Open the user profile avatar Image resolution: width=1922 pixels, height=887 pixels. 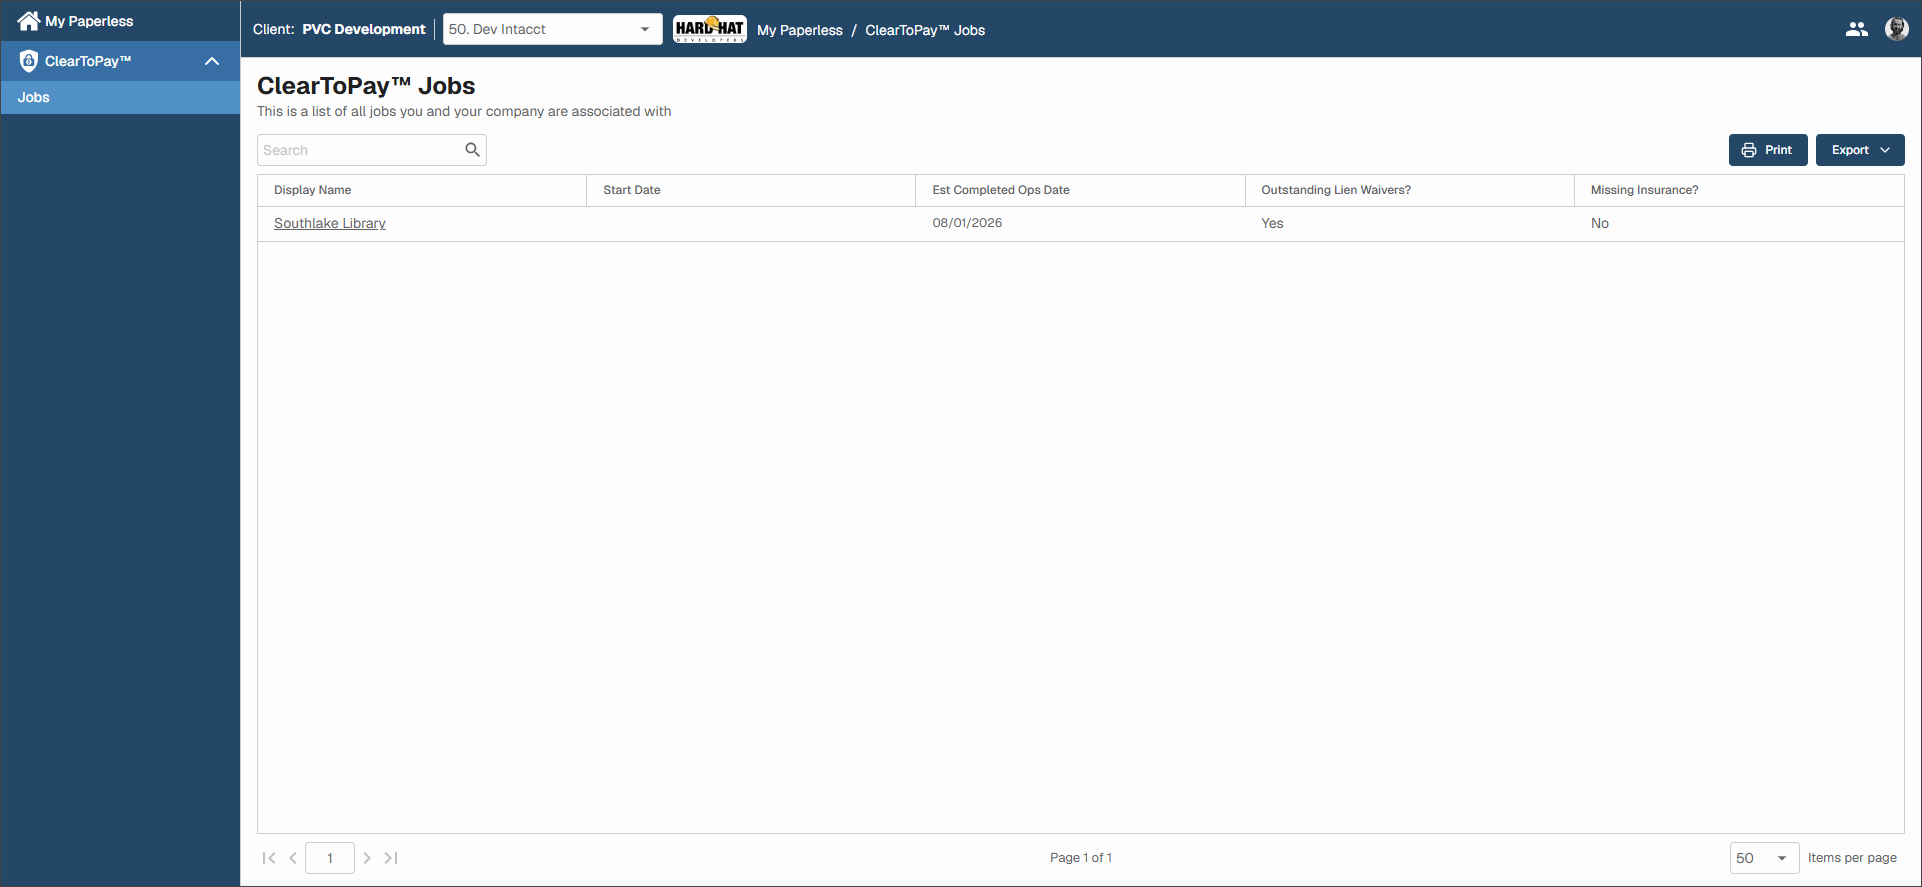click(x=1896, y=29)
